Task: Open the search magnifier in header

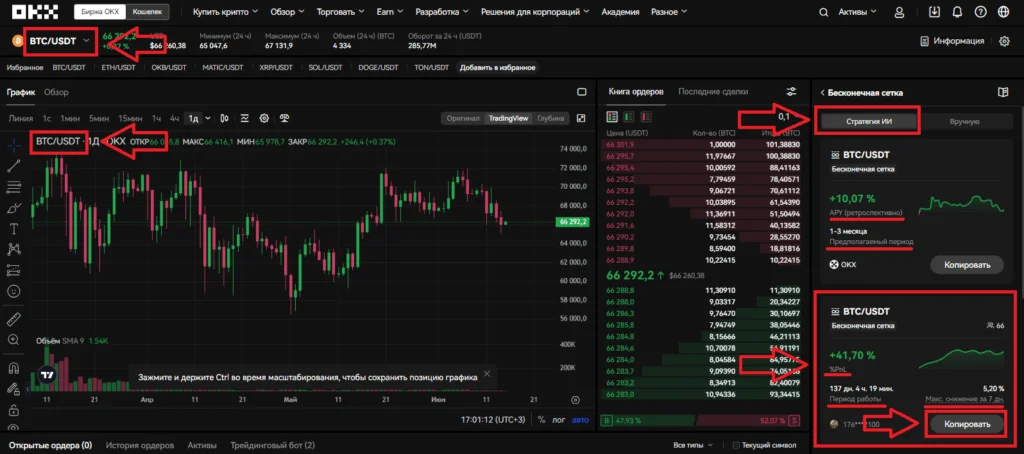Action: (825, 12)
